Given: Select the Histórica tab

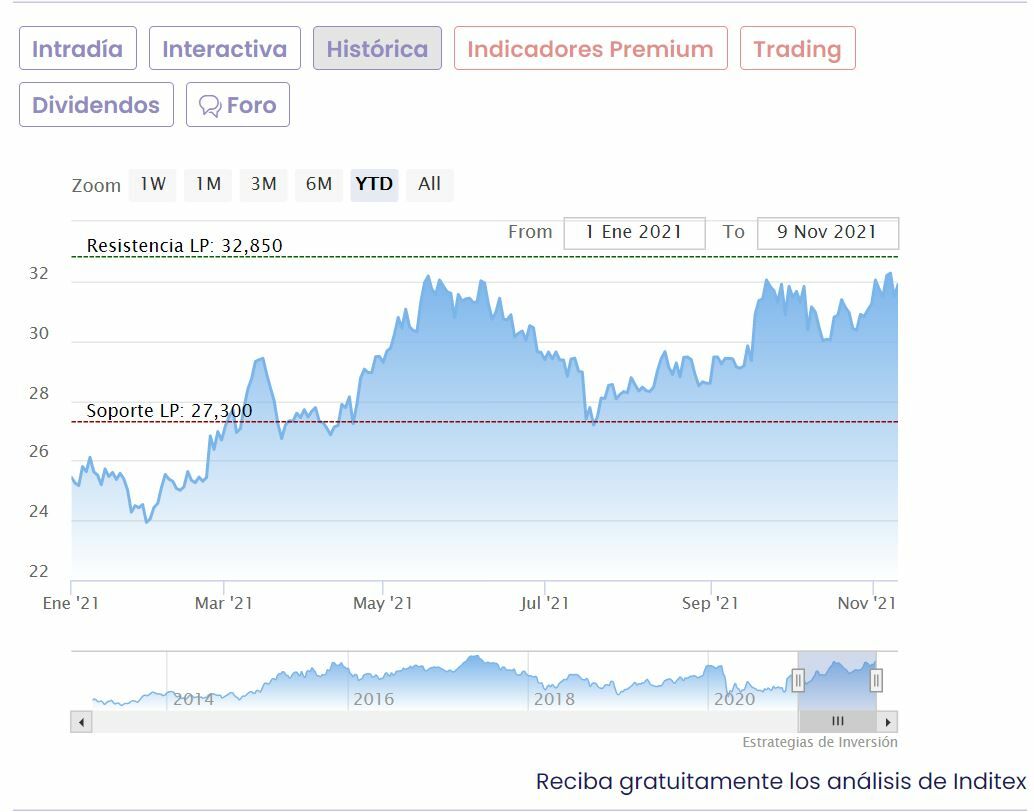Looking at the screenshot, I should click(x=377, y=49).
